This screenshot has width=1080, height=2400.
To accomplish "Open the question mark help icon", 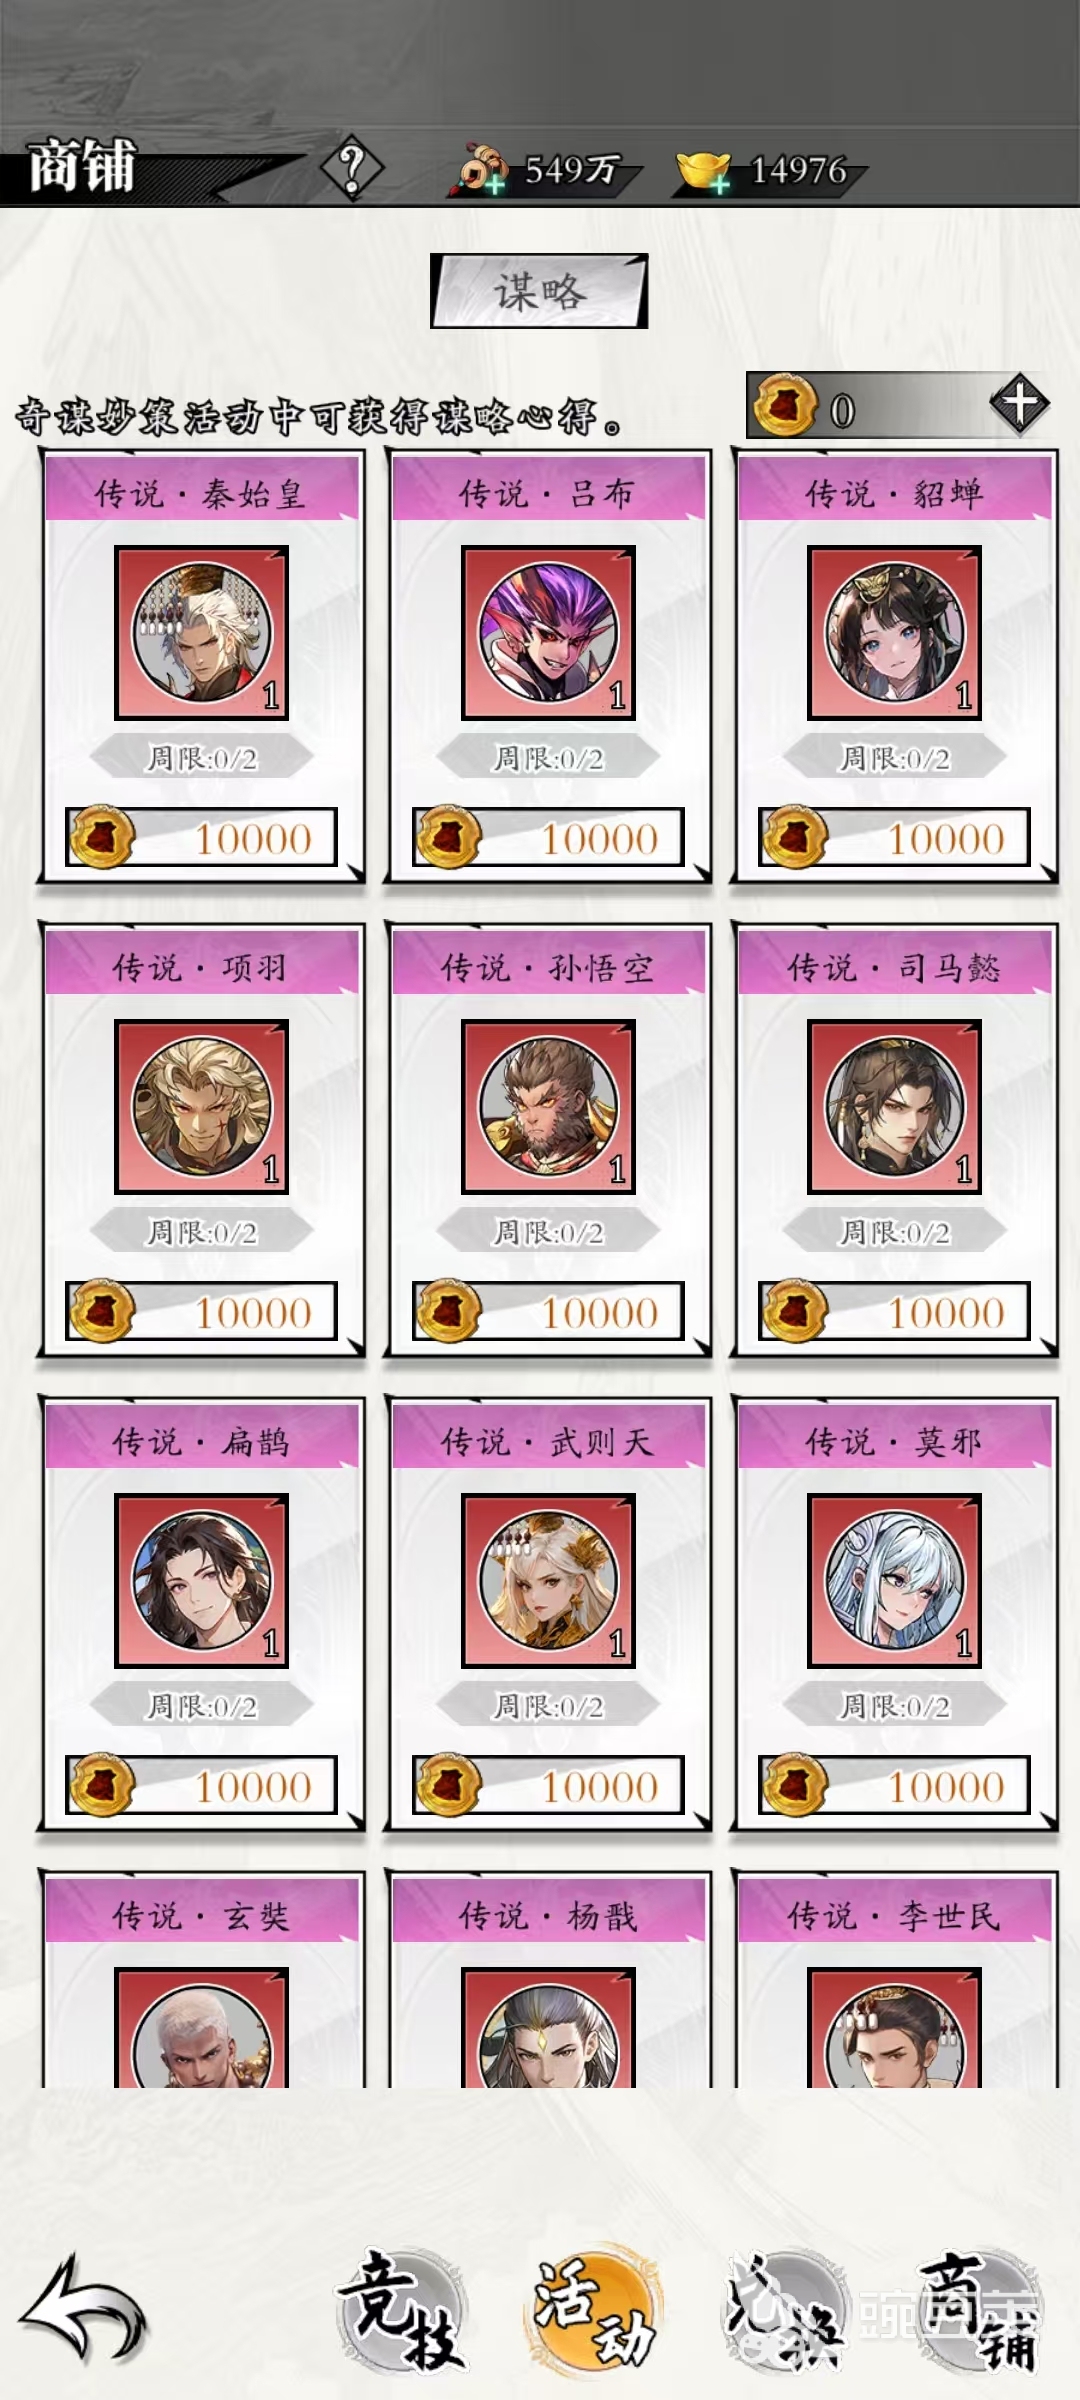I will [x=351, y=169].
